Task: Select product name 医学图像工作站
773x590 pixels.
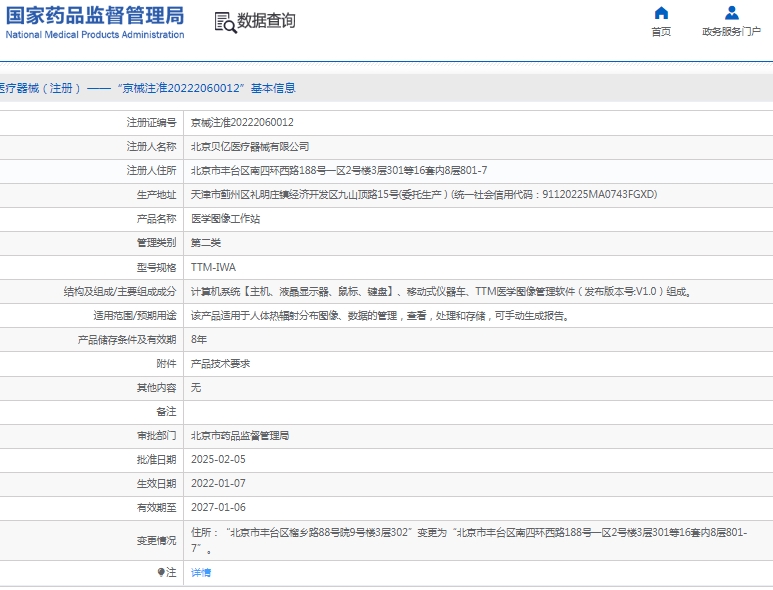Action: (x=225, y=218)
